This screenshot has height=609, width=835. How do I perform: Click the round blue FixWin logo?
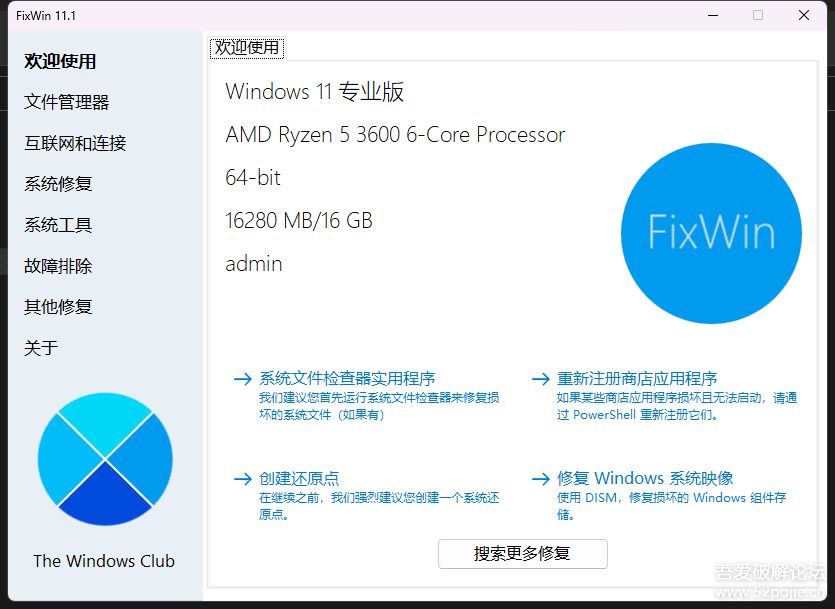pyautogui.click(x=711, y=233)
